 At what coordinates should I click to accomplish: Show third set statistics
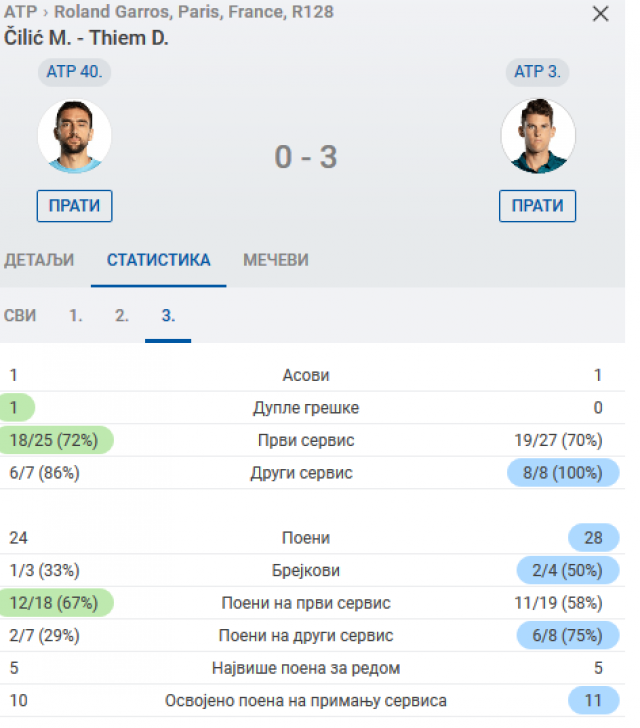tap(168, 315)
